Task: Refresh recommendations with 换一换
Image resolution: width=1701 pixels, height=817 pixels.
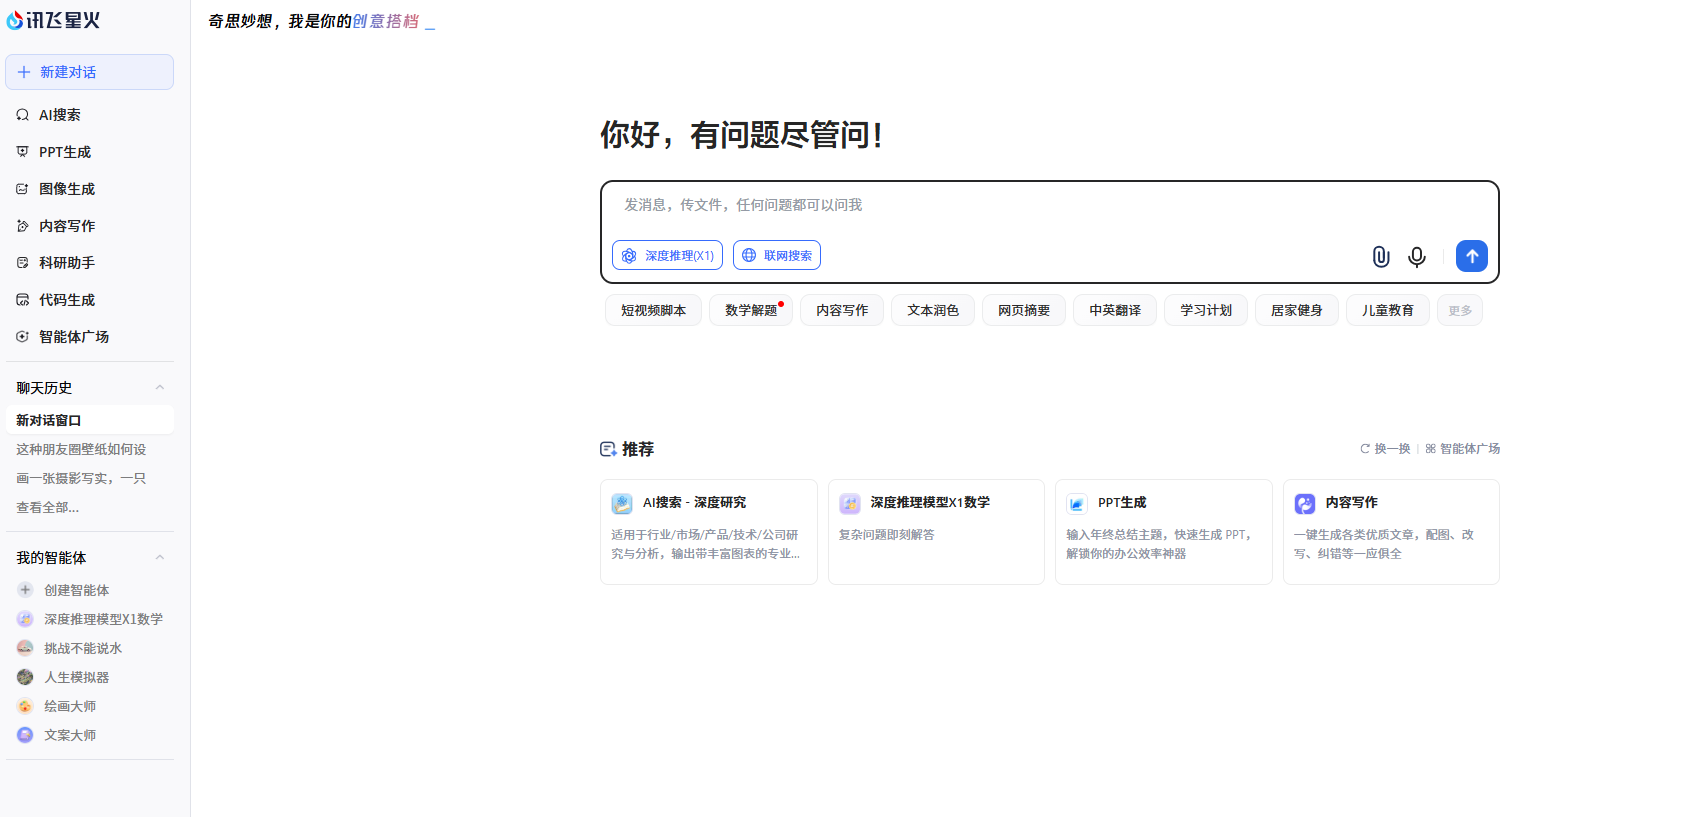Action: 1385,449
